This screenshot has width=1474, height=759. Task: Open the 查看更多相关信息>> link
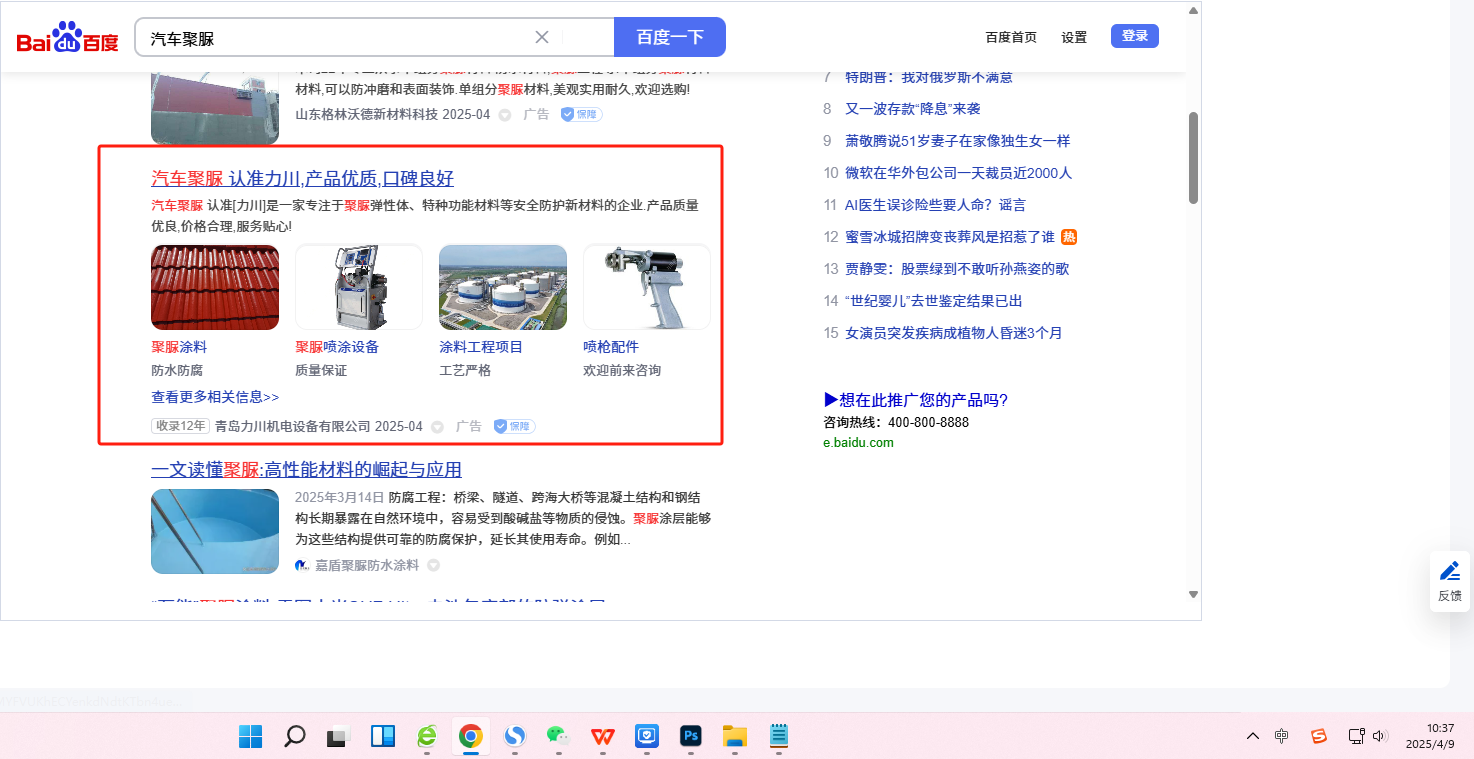[x=215, y=397]
